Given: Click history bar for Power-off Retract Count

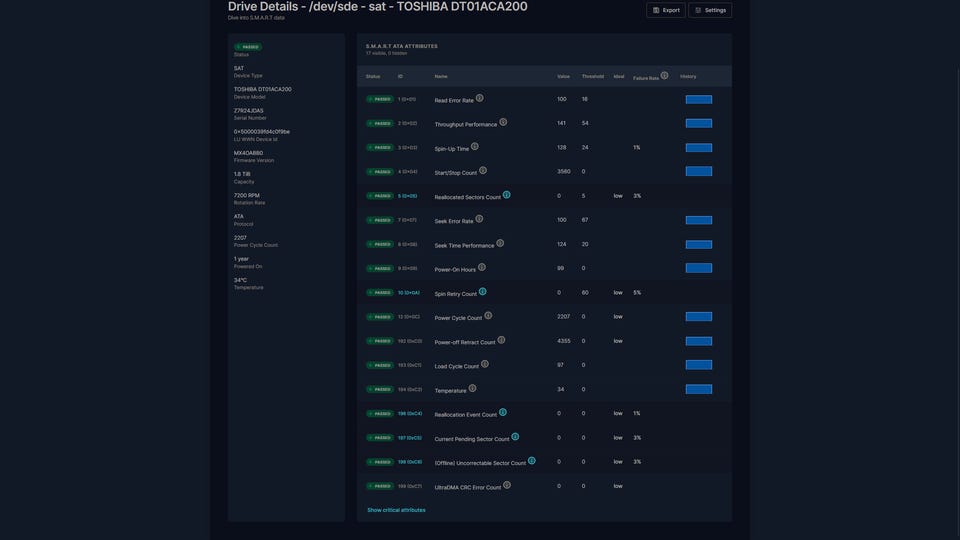Looking at the screenshot, I should point(699,341).
